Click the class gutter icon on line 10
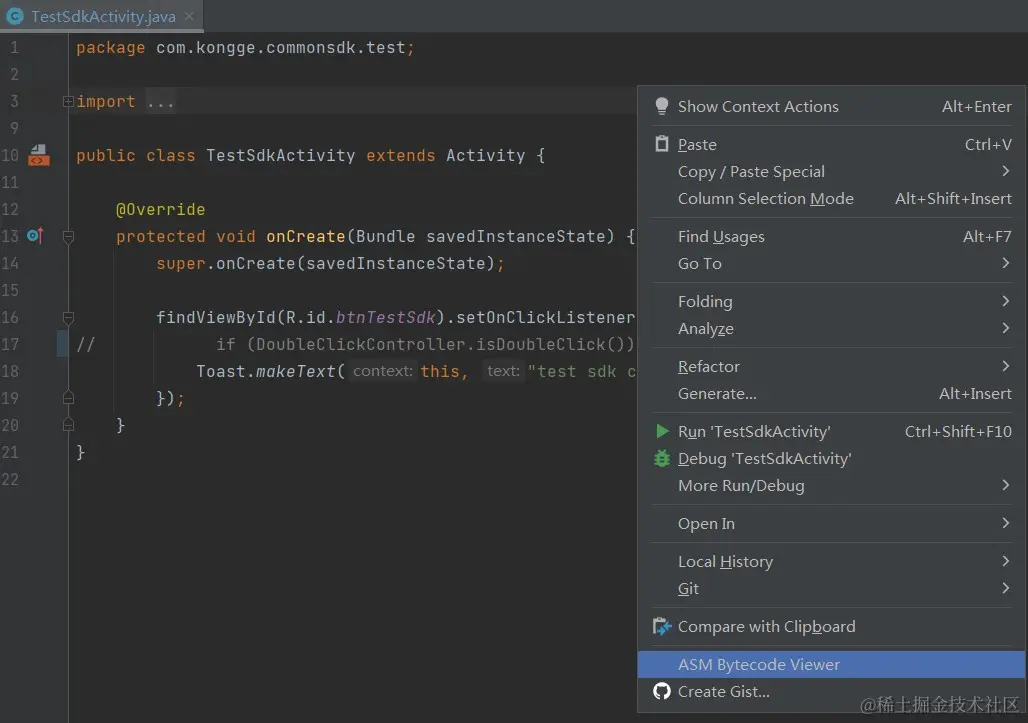This screenshot has width=1028, height=723. [x=39, y=155]
